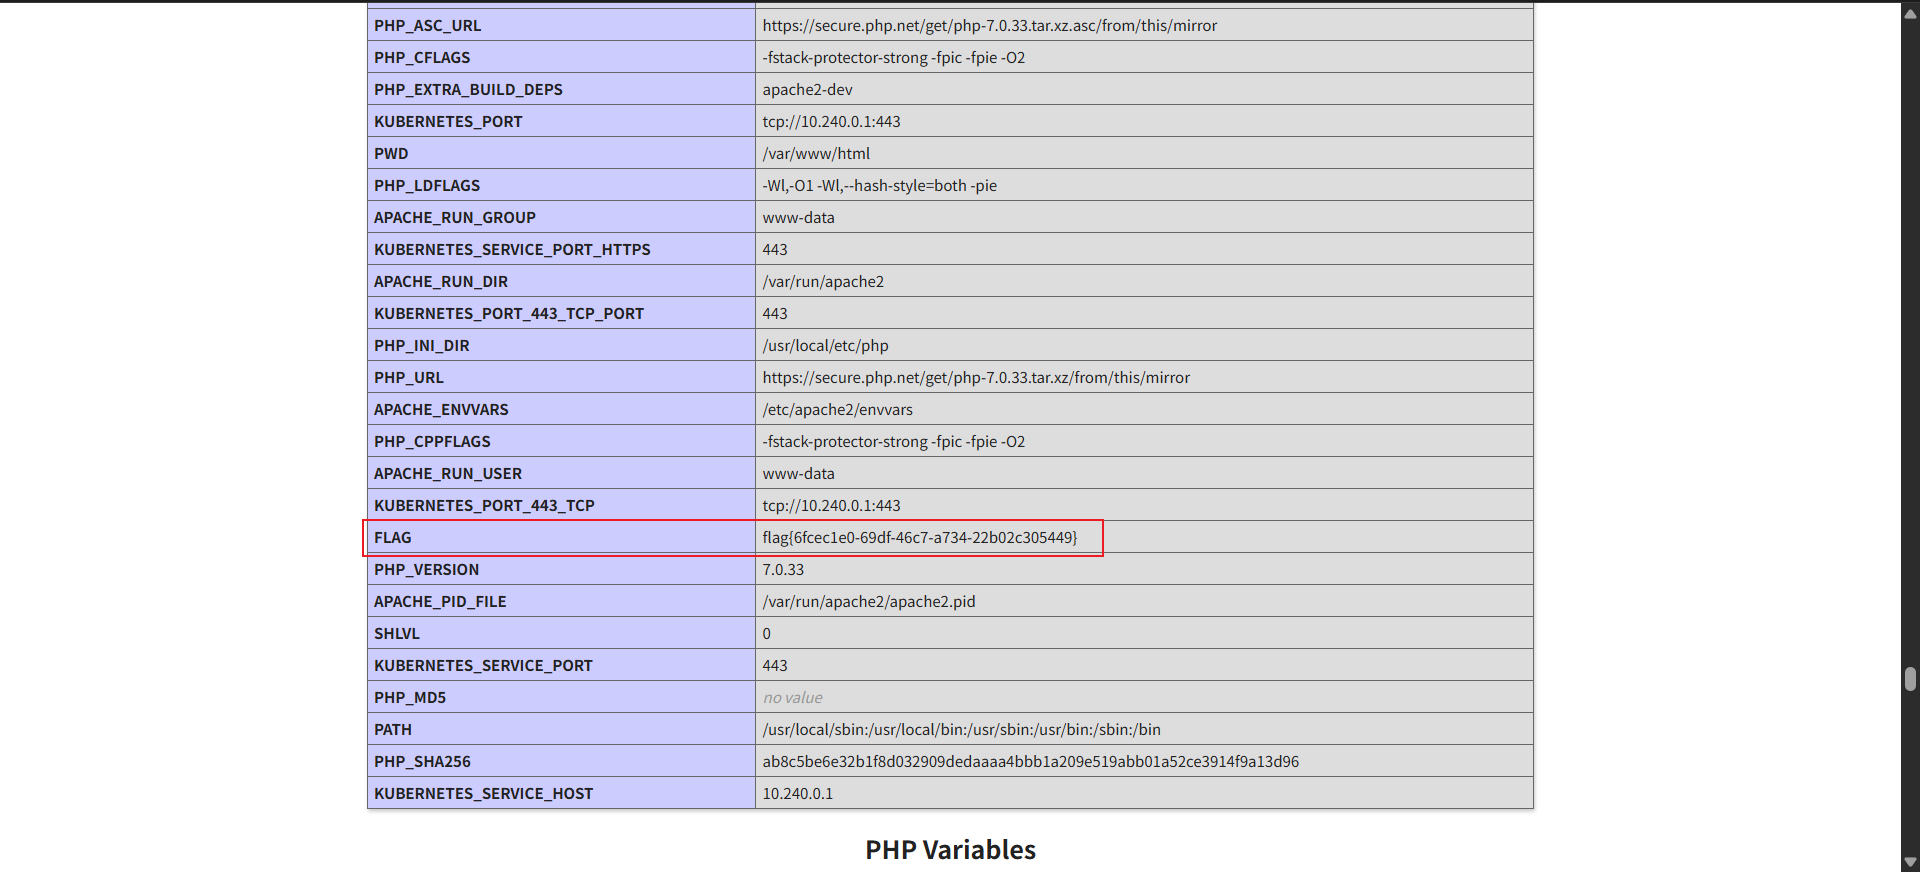Select the APACHE_RUN_GROUP label
The width and height of the screenshot is (1920, 872).
(x=455, y=218)
